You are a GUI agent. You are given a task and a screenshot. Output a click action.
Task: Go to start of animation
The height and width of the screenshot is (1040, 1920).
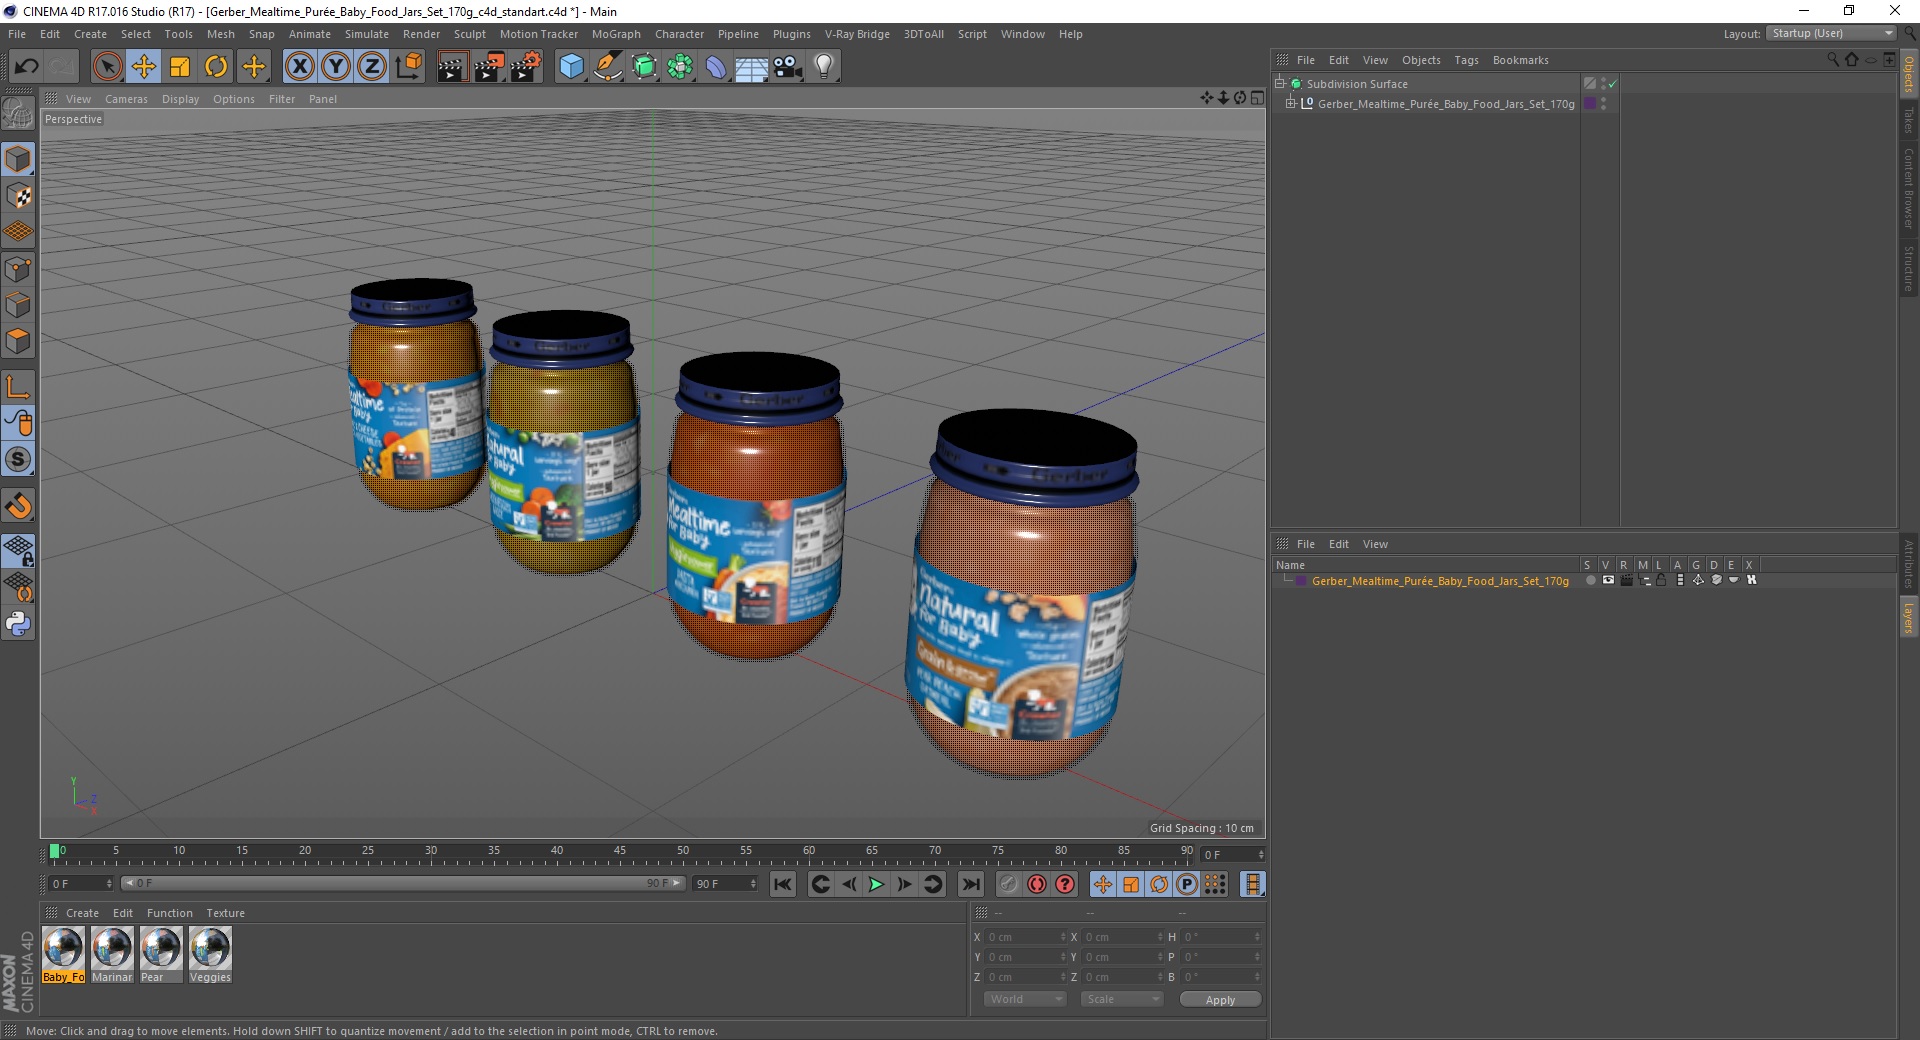[x=783, y=884]
